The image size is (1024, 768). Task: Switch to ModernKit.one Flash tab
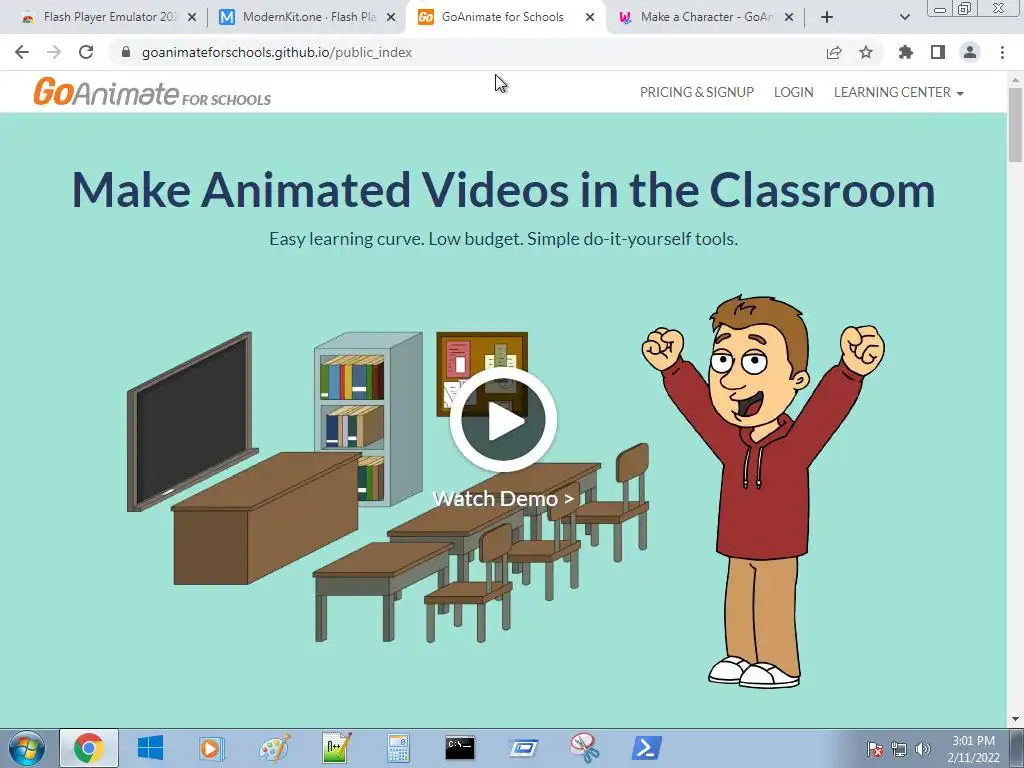click(x=308, y=17)
